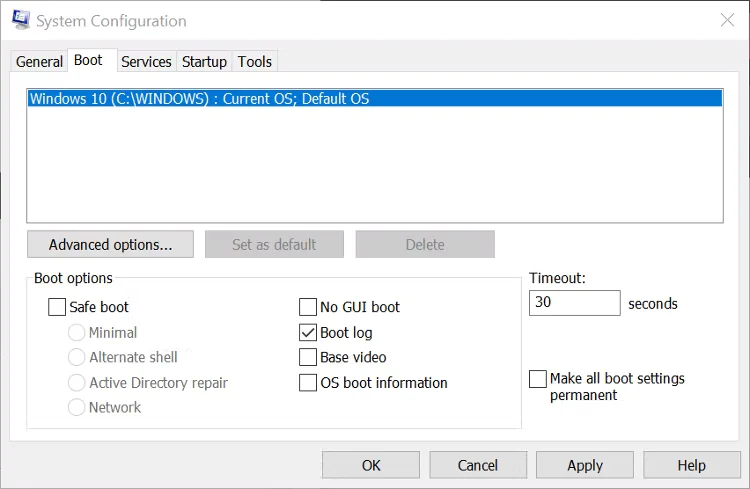Viewport: 750px width, 489px height.
Task: Enable the Safe boot checkbox
Action: [57, 308]
